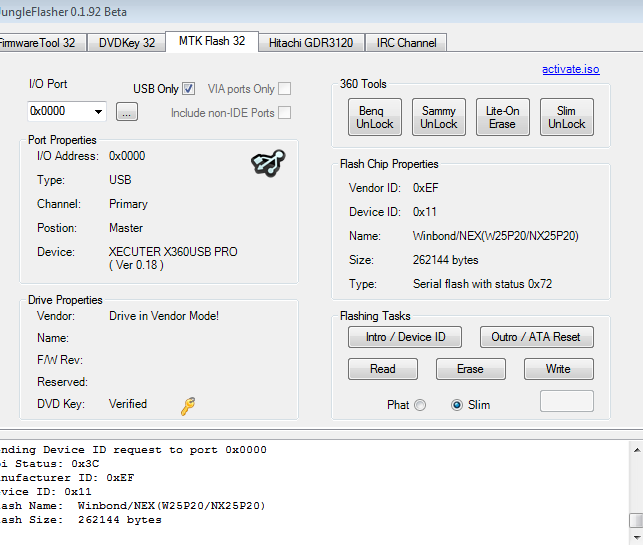
Task: Click the Sammy UnLock button
Action: pos(439,117)
